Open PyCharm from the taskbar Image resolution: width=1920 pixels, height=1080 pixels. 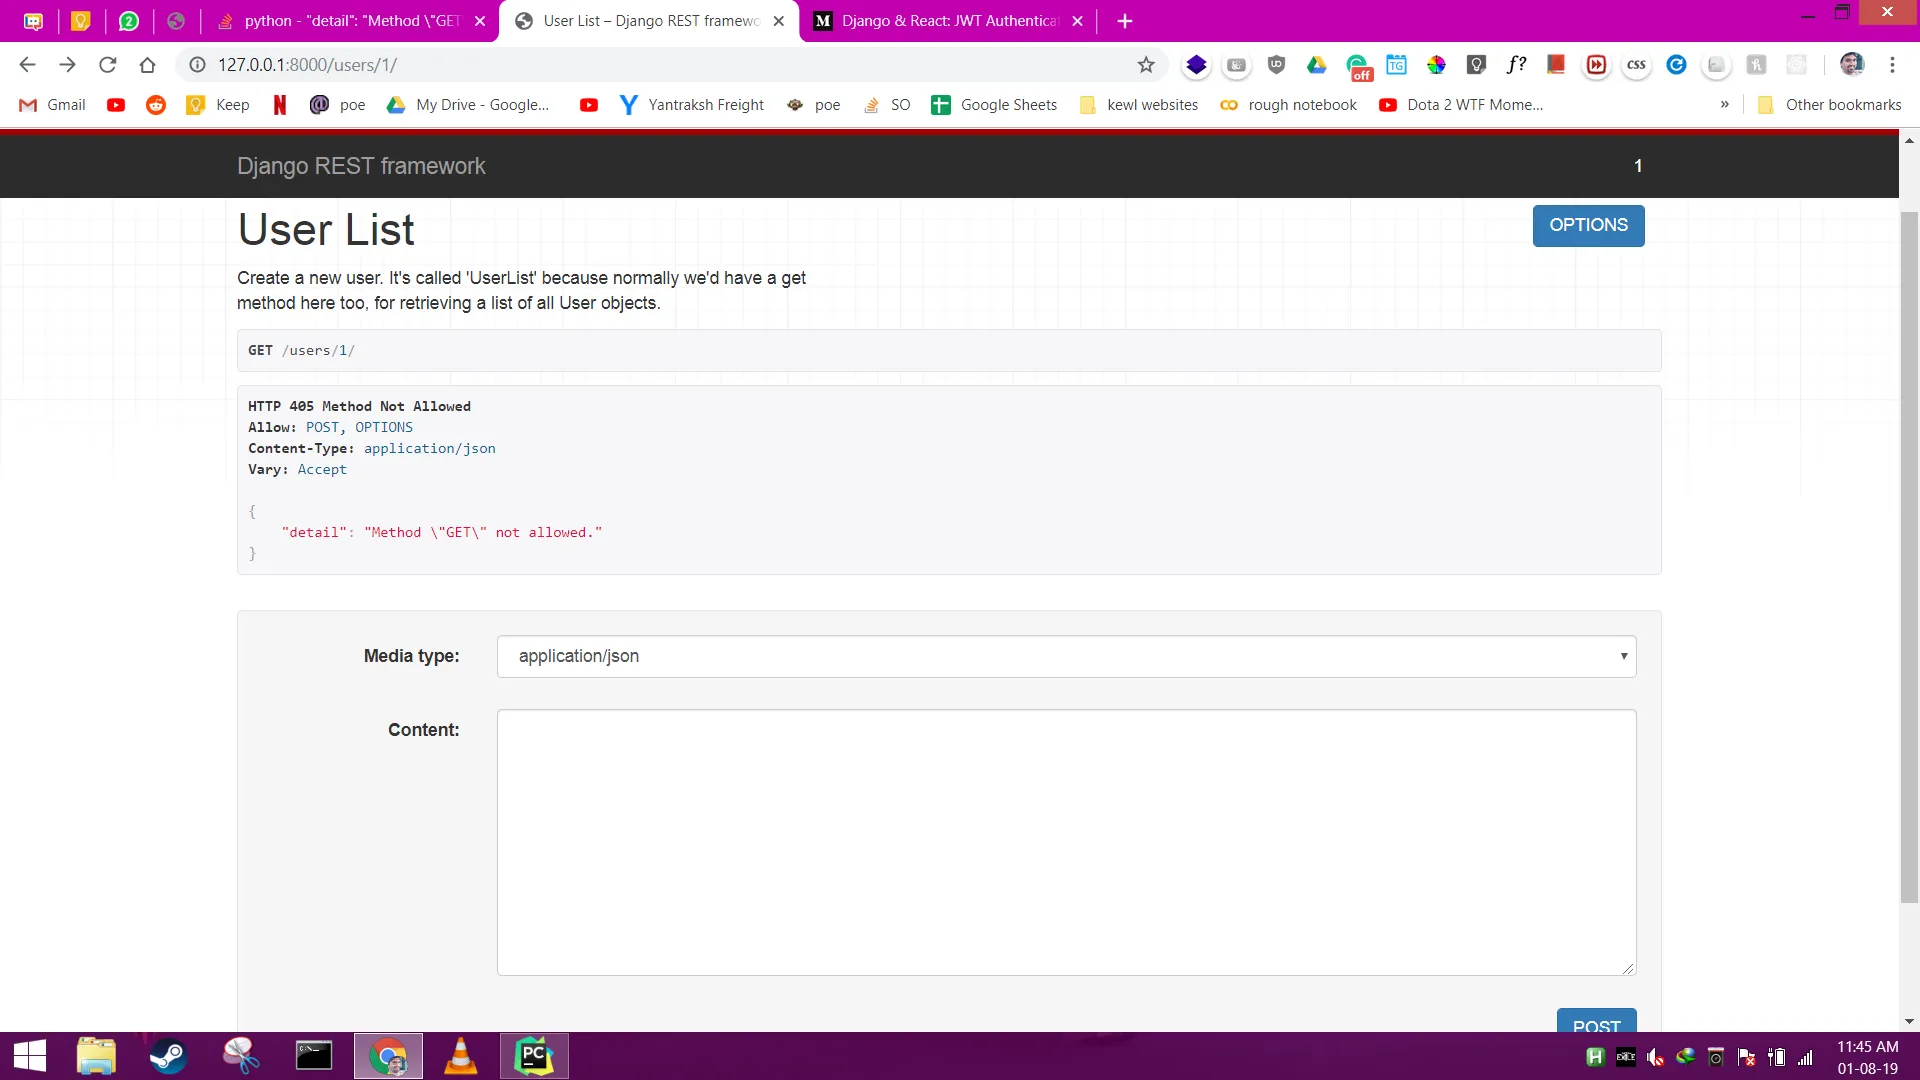coord(534,1056)
